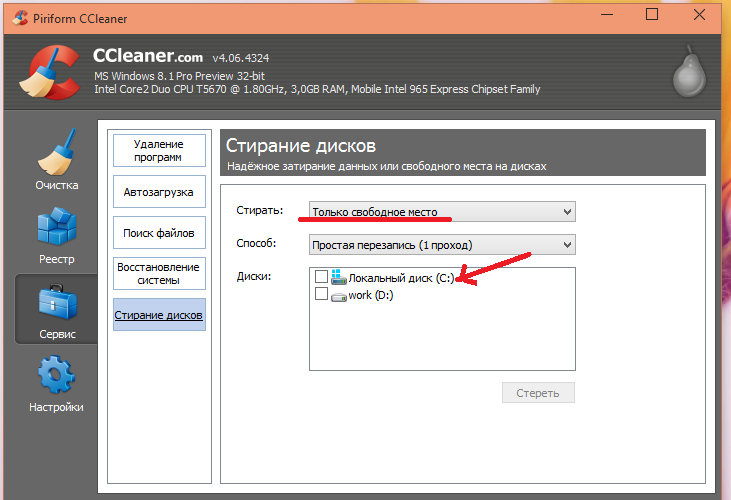Select Стирание дисков tab

159,315
